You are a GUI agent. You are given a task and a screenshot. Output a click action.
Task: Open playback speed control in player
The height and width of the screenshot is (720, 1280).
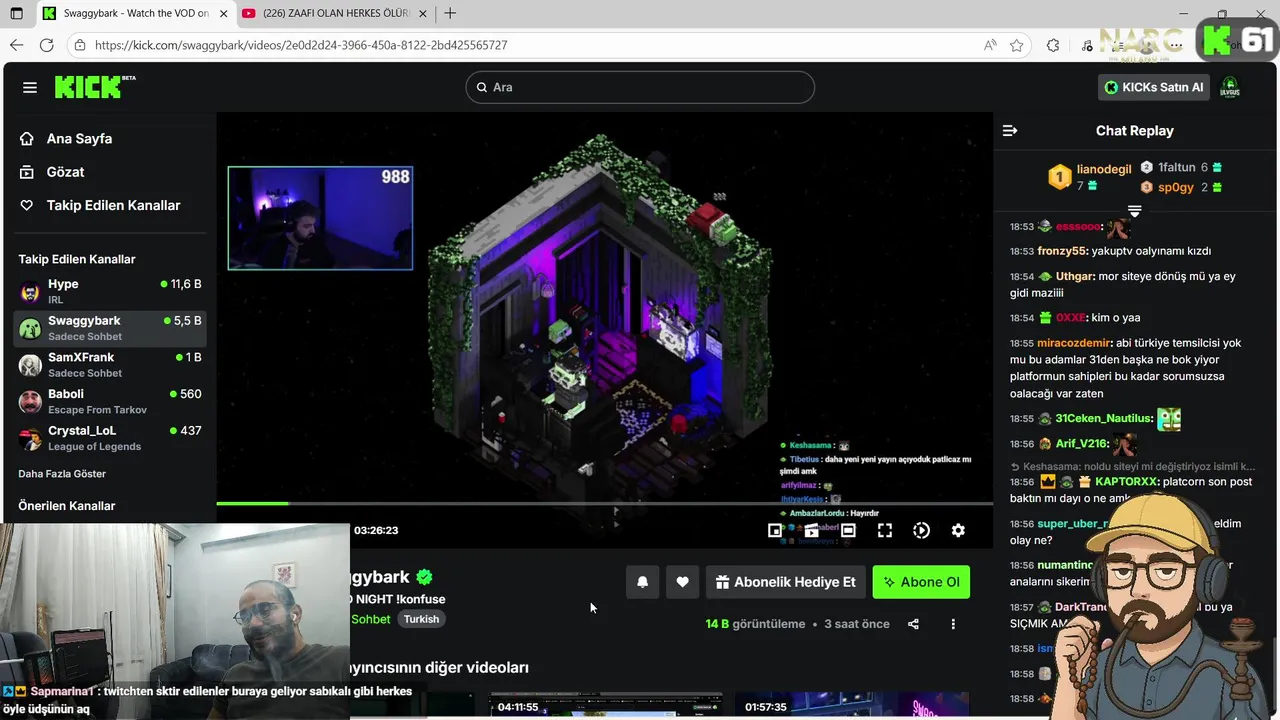(921, 531)
